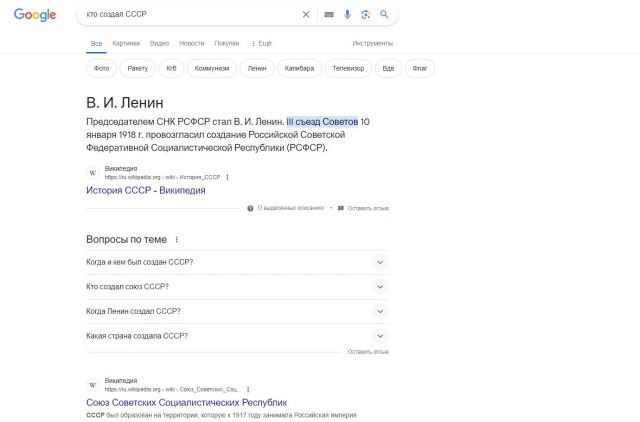Select the 'Вдв' filter chip

pyautogui.click(x=388, y=68)
